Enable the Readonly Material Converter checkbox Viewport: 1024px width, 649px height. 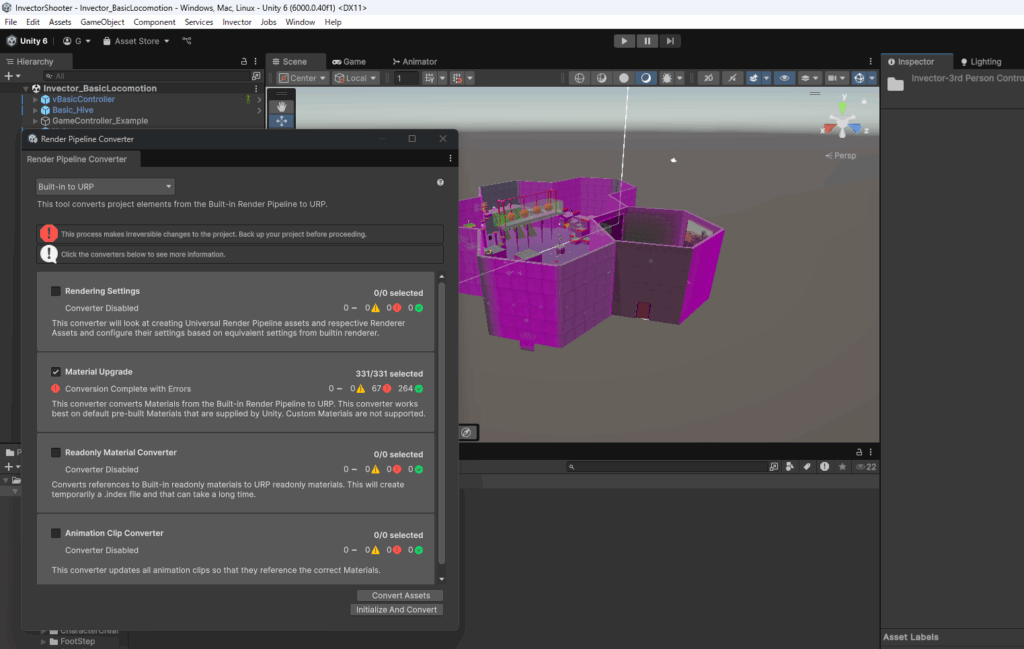pyautogui.click(x=56, y=452)
